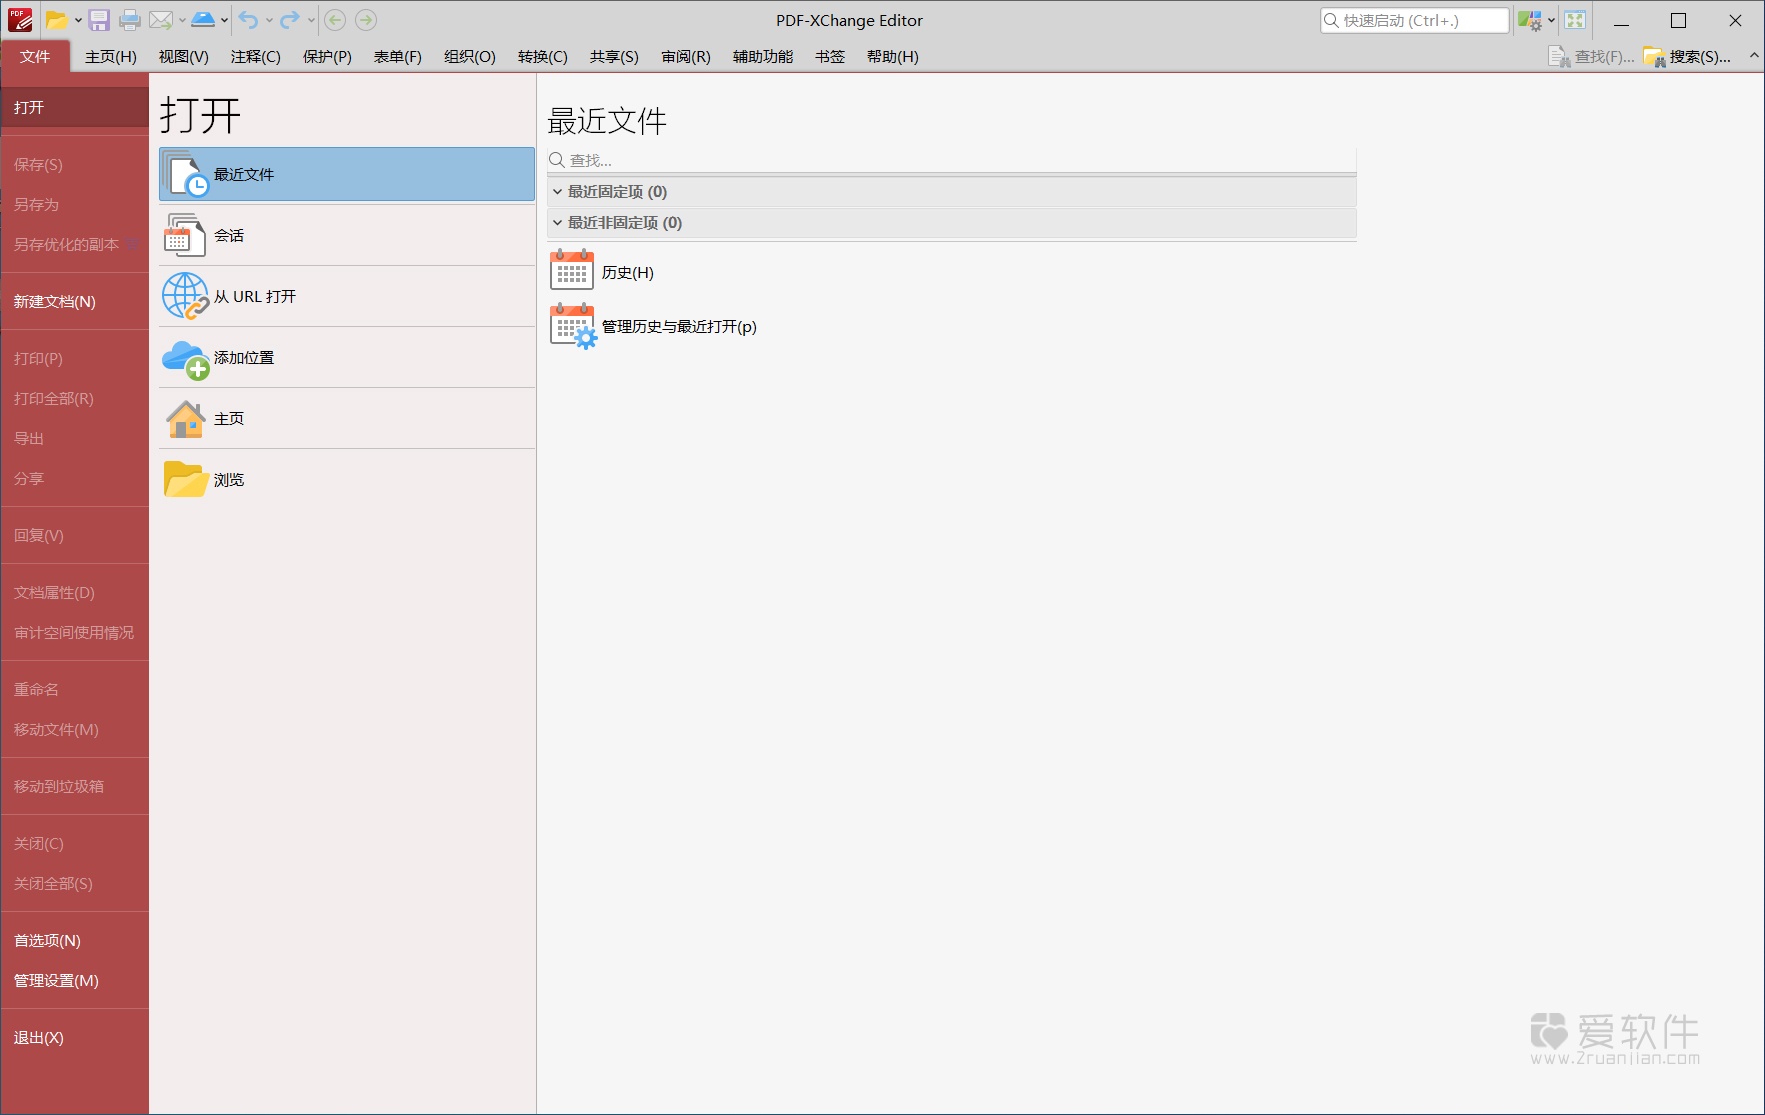Open the 组织(O) menu
This screenshot has width=1765, height=1115.
470,57
